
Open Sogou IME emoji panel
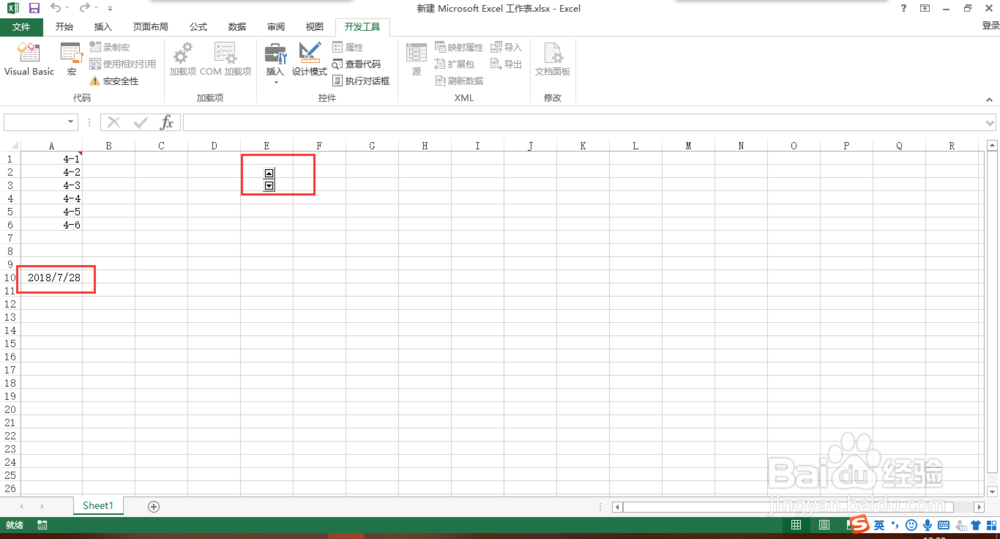(x=911, y=525)
